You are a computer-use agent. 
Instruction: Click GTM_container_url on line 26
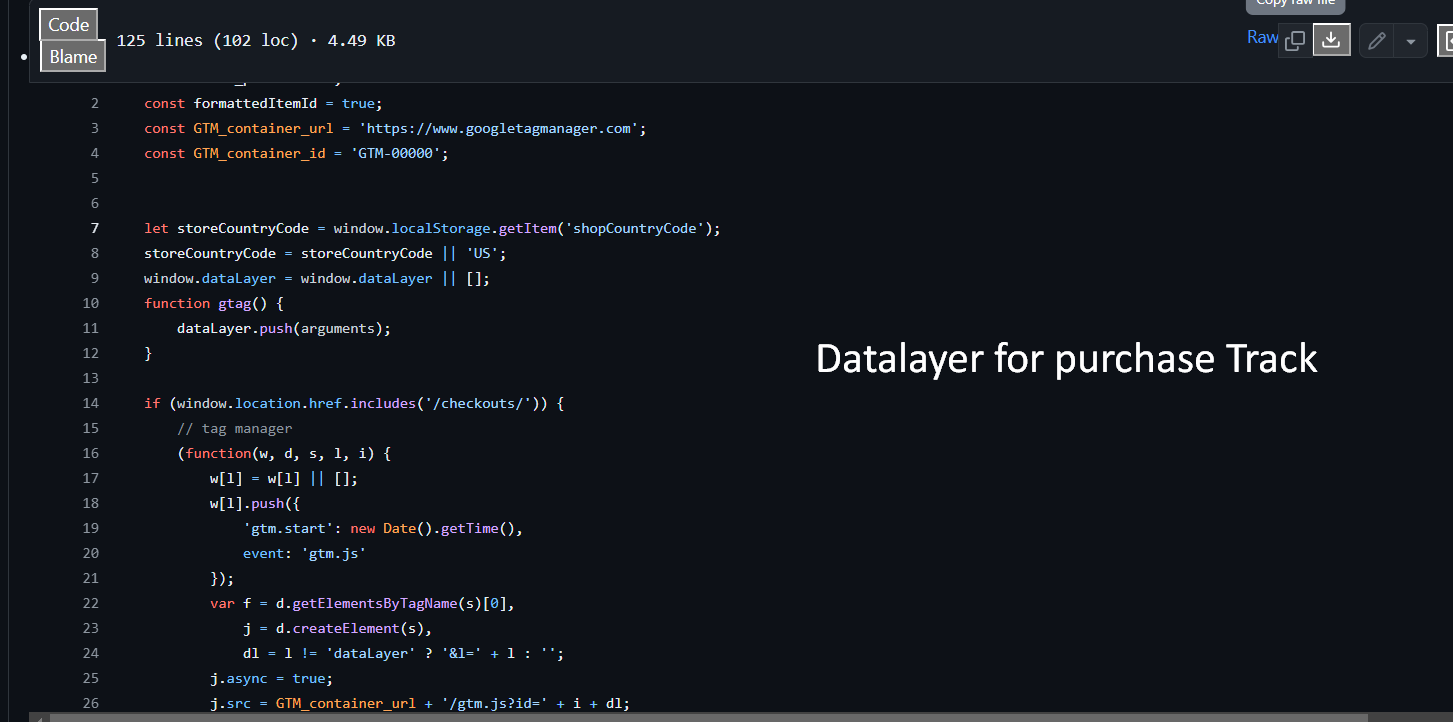click(x=346, y=703)
